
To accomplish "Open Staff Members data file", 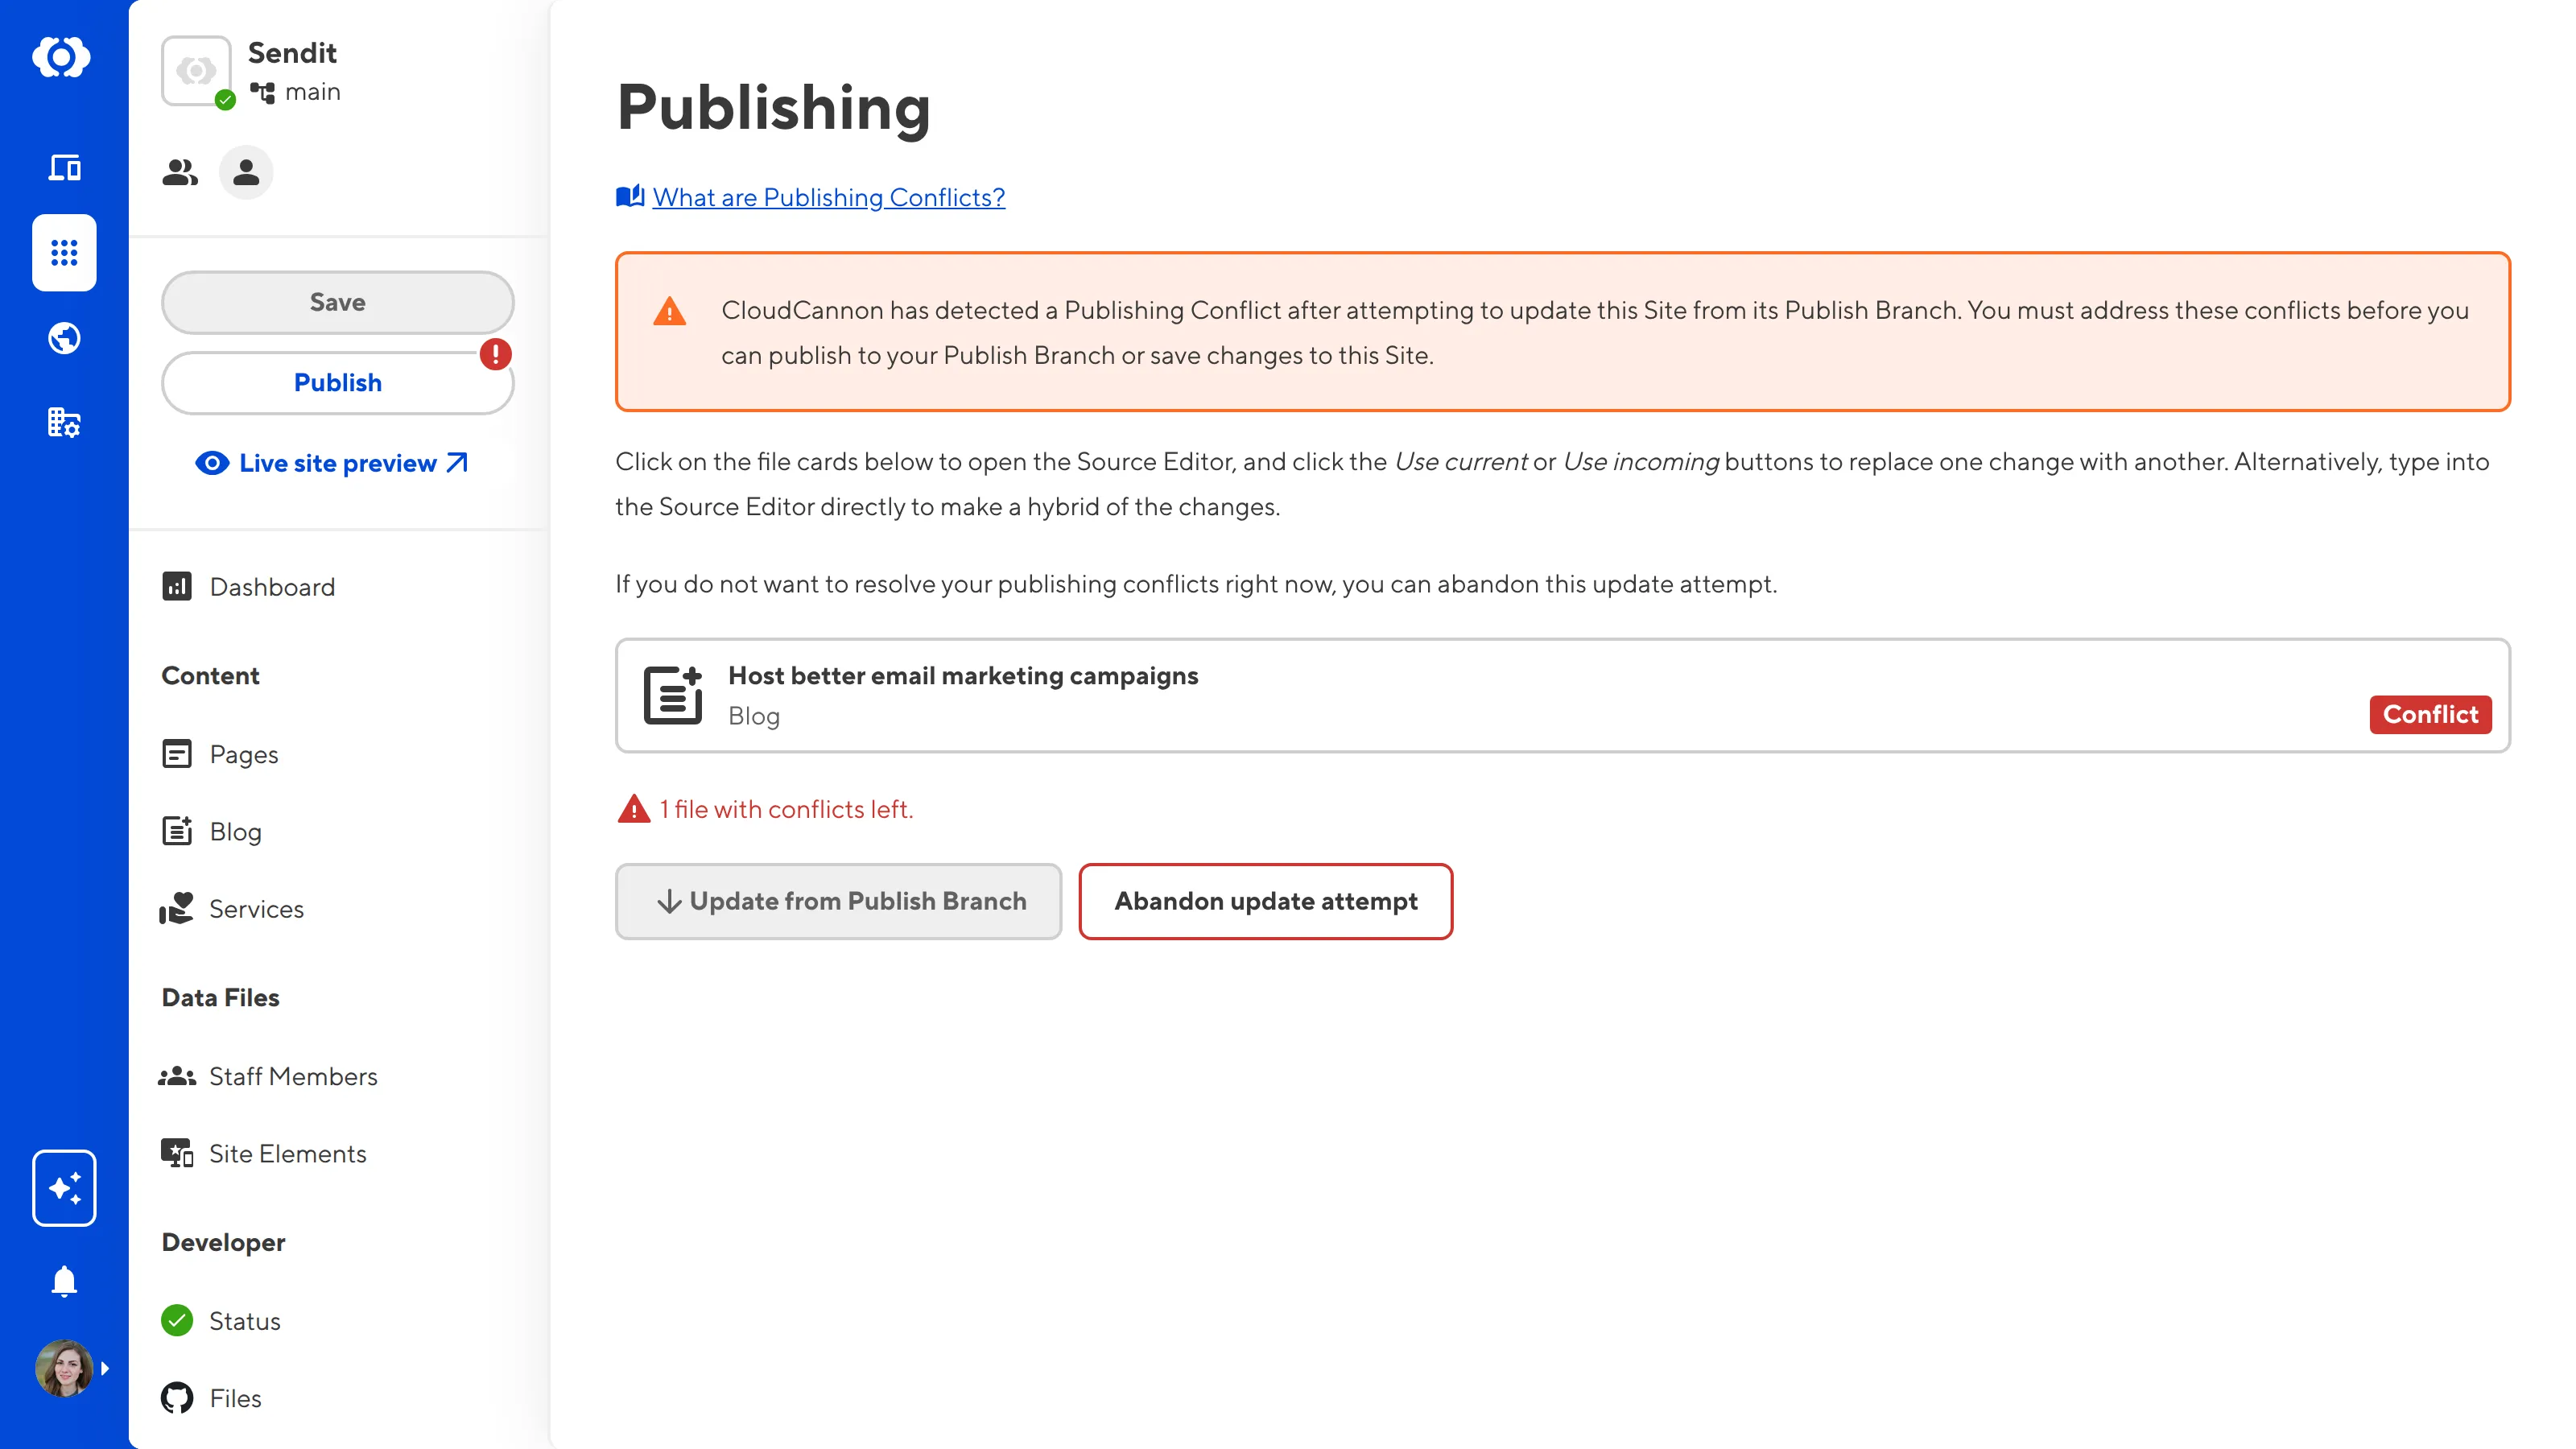I will 293,1076.
